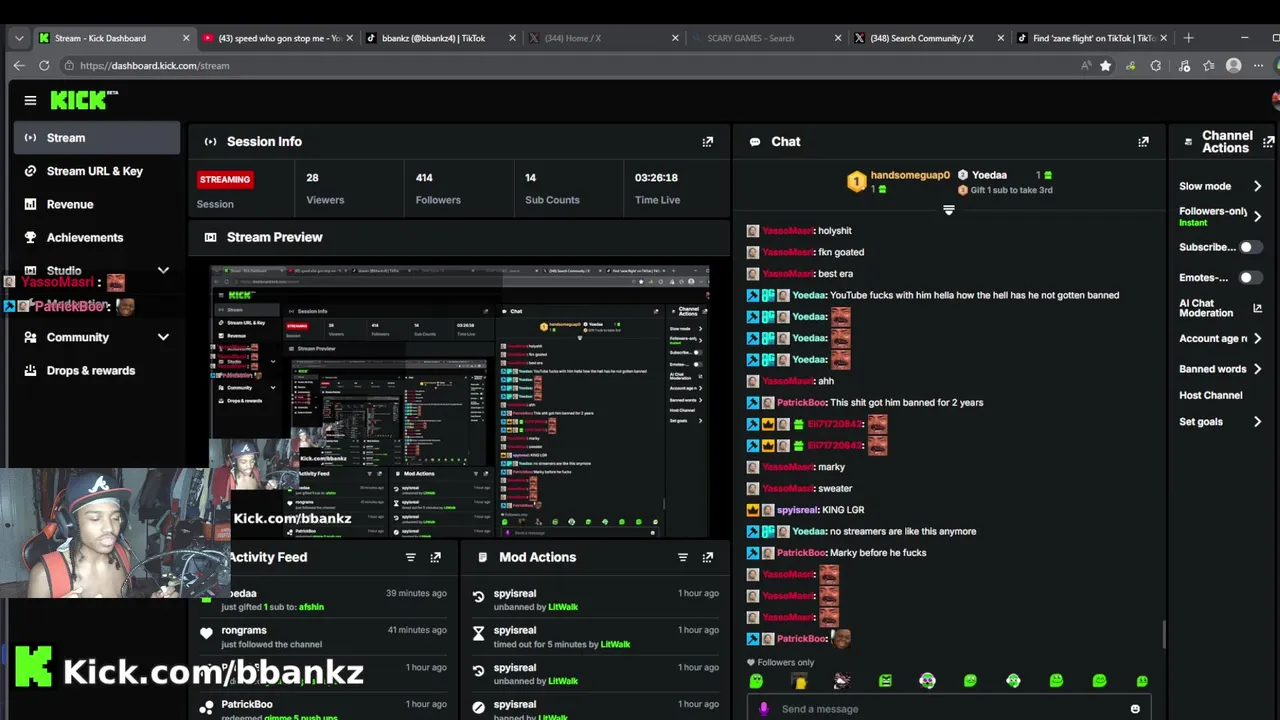The image size is (1280, 720).
Task: Pop out the Activity Feed panel
Action: click(435, 557)
